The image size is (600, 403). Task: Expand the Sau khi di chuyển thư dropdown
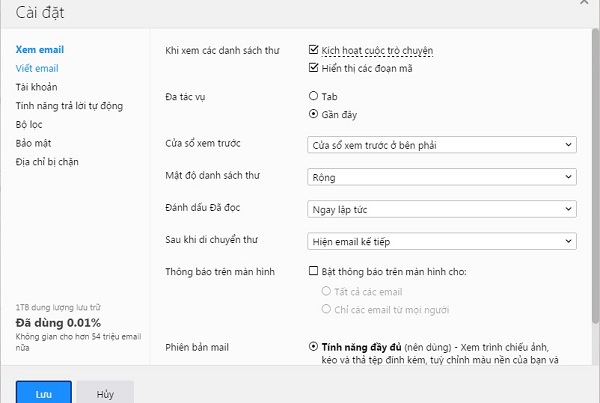click(x=441, y=241)
